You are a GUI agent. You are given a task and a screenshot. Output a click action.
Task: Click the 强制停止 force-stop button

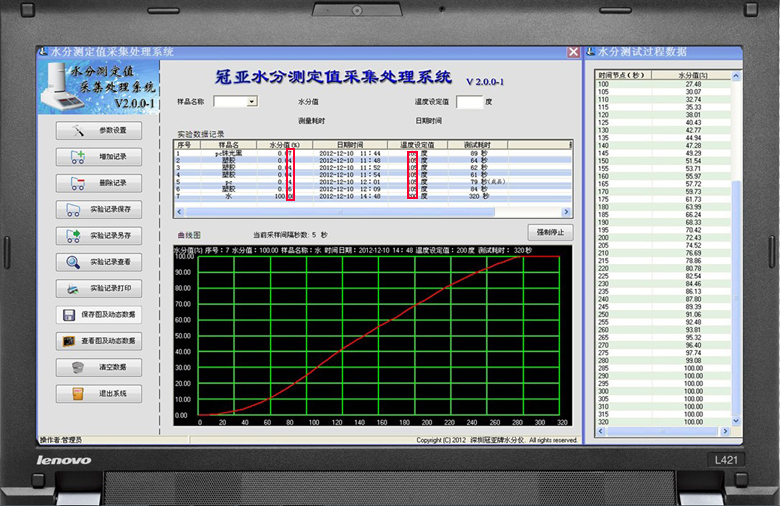point(550,232)
